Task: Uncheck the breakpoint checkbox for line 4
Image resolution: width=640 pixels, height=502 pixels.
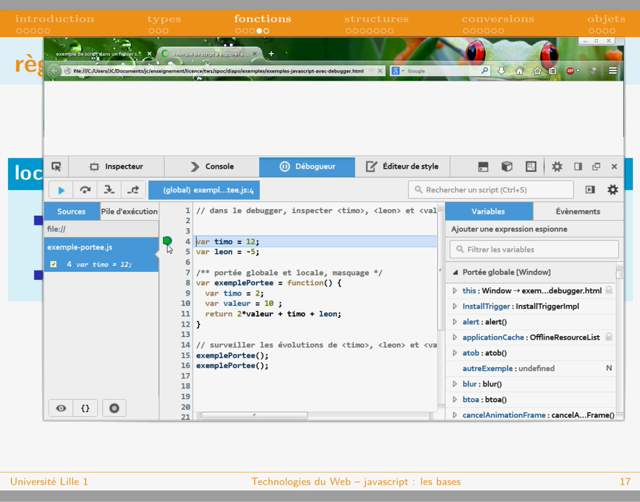Action: [54, 265]
